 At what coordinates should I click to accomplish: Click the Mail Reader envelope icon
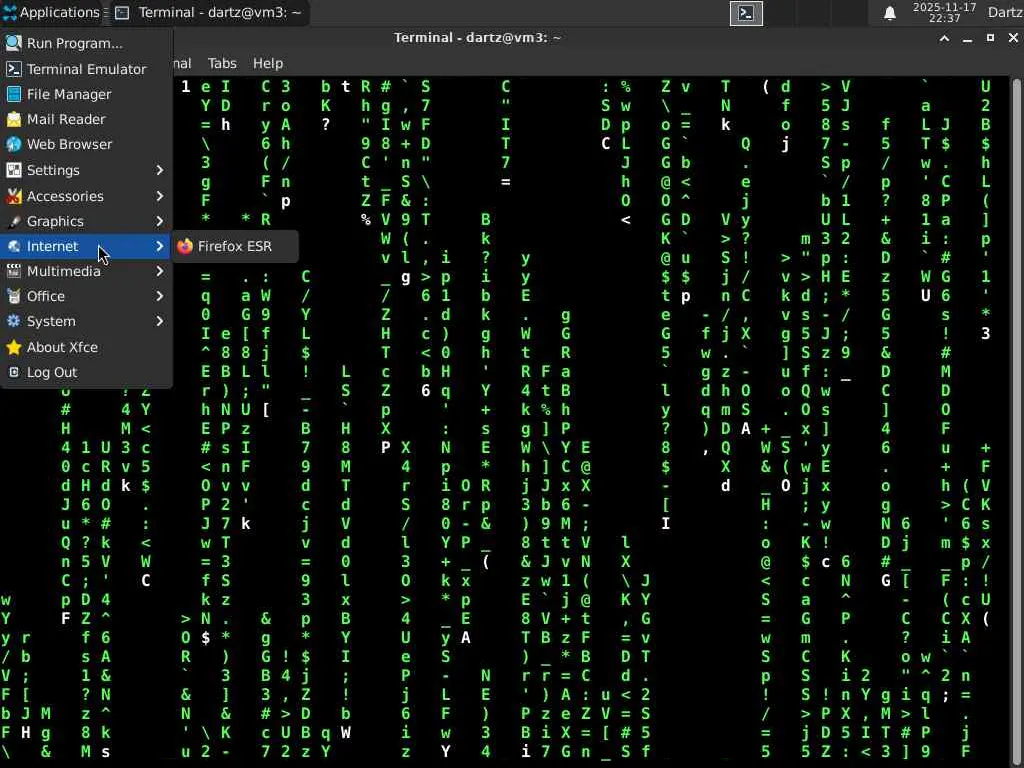(13, 119)
